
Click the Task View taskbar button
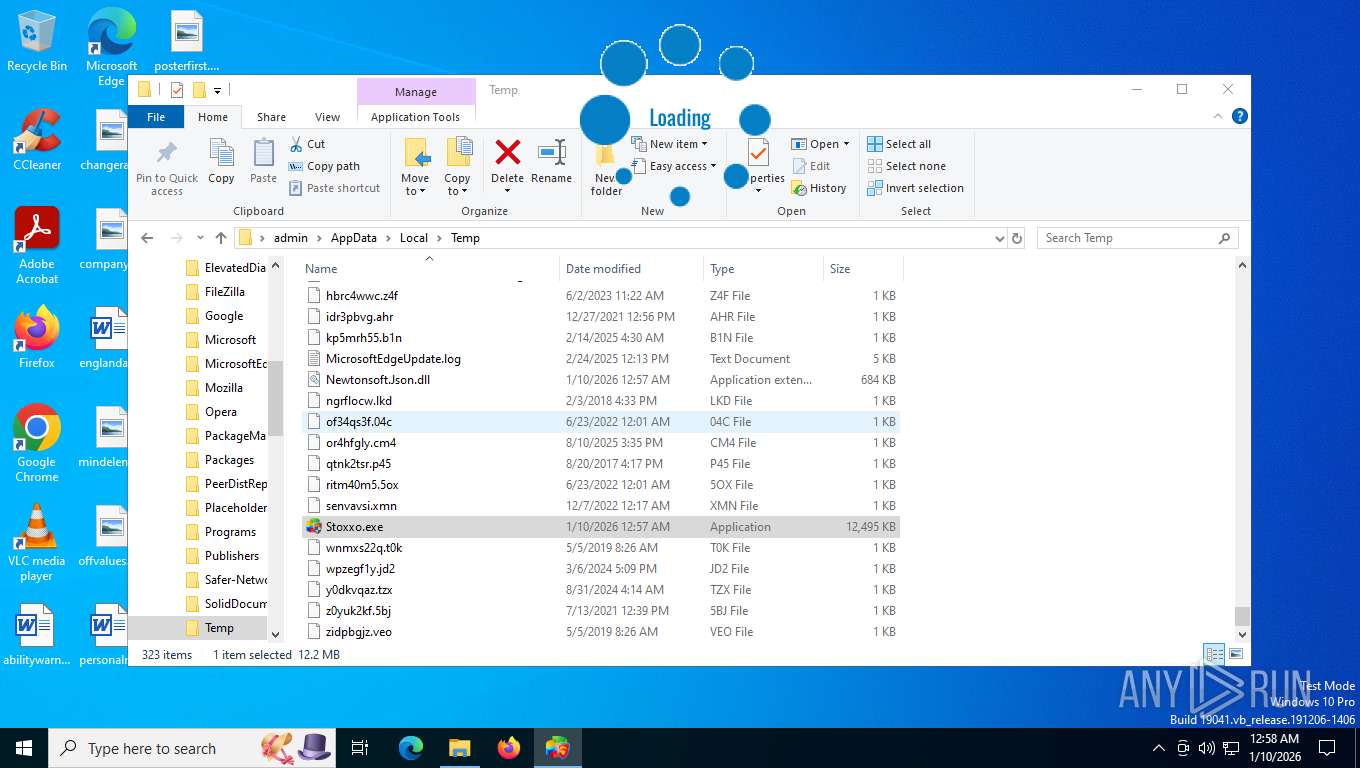(360, 748)
